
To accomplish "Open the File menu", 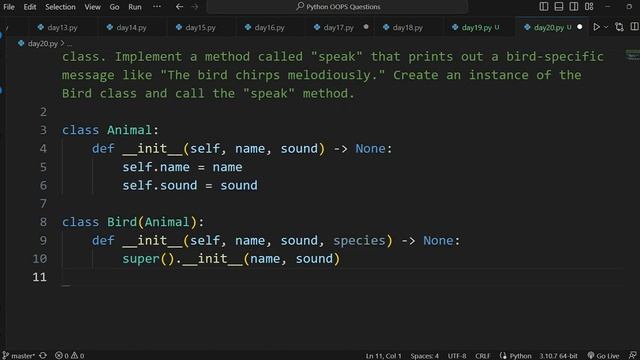I will 9,7.
